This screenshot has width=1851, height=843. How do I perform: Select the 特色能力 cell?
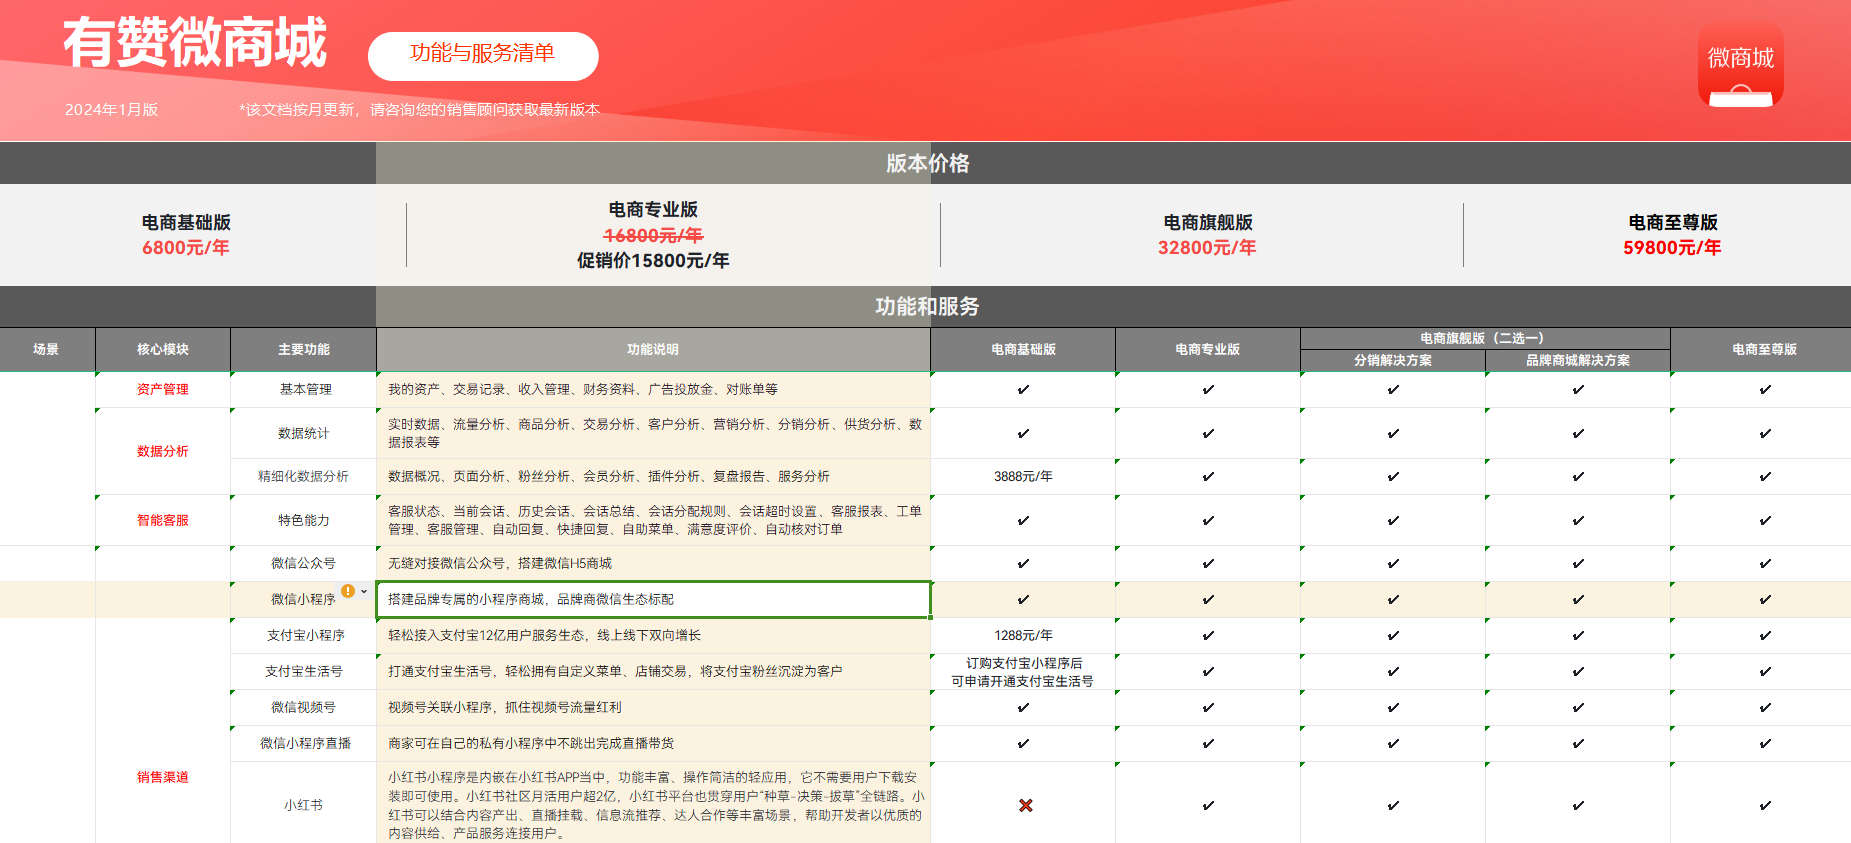[304, 520]
